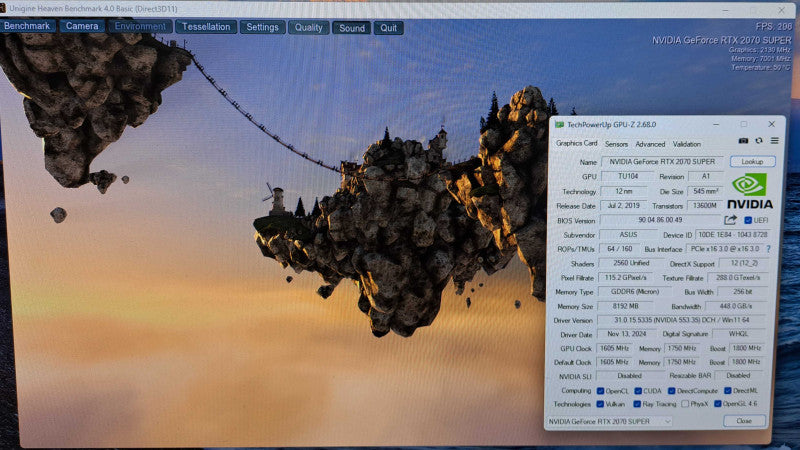Open Heaven Settings
The height and width of the screenshot is (450, 800).
pos(262,28)
